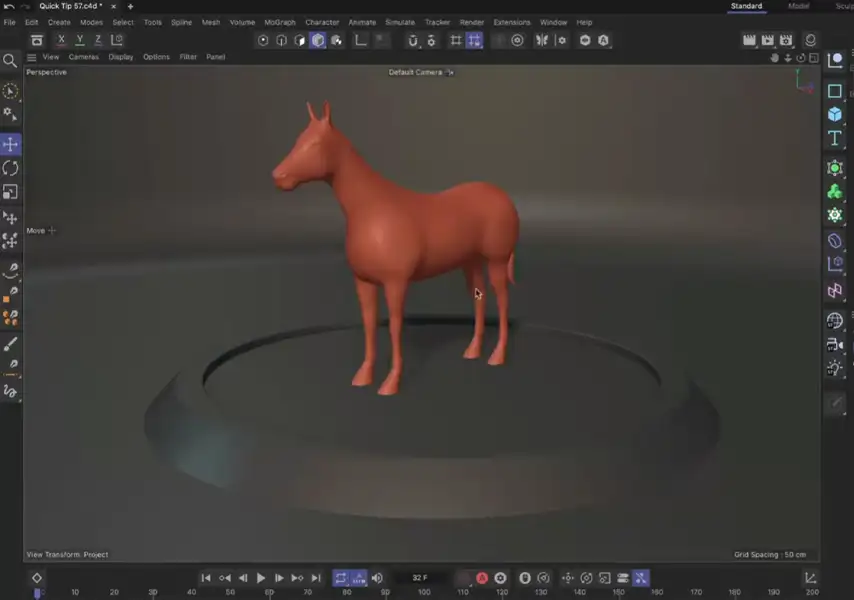Add a Cube primitive object

(x=835, y=114)
